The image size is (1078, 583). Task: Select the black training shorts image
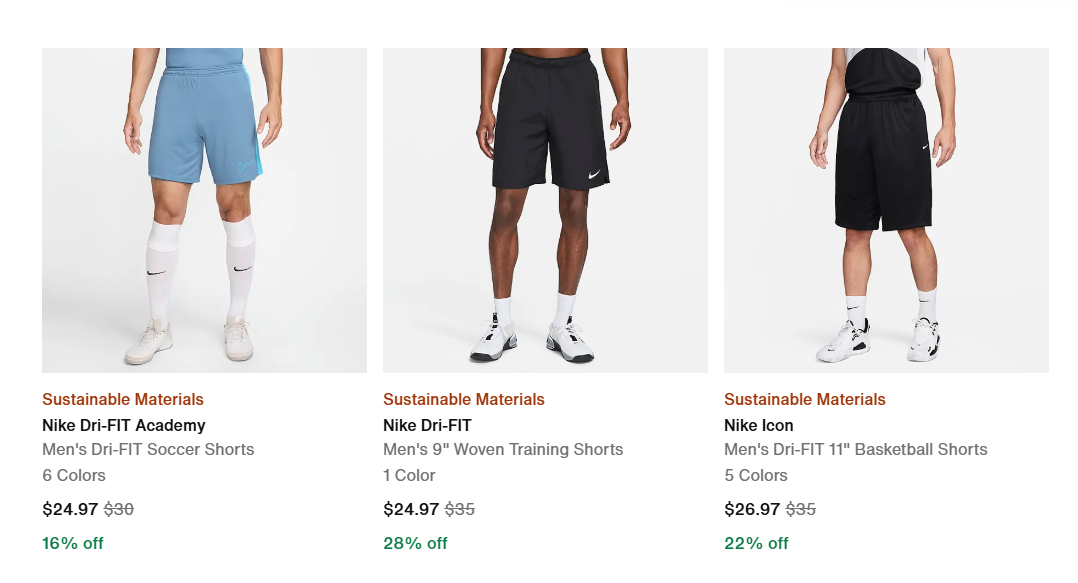click(x=545, y=210)
